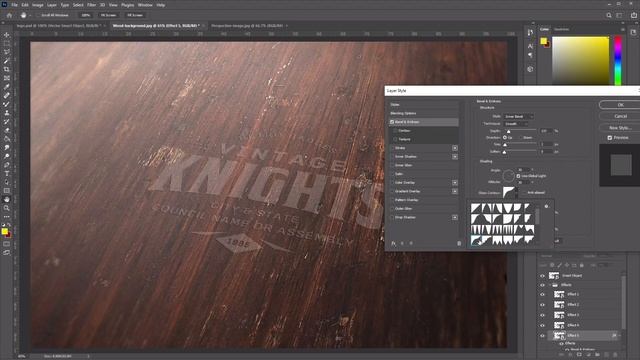Viewport: 640px width, 360px height.
Task: Open the Gloss Contour picker arrow
Action: (516, 192)
